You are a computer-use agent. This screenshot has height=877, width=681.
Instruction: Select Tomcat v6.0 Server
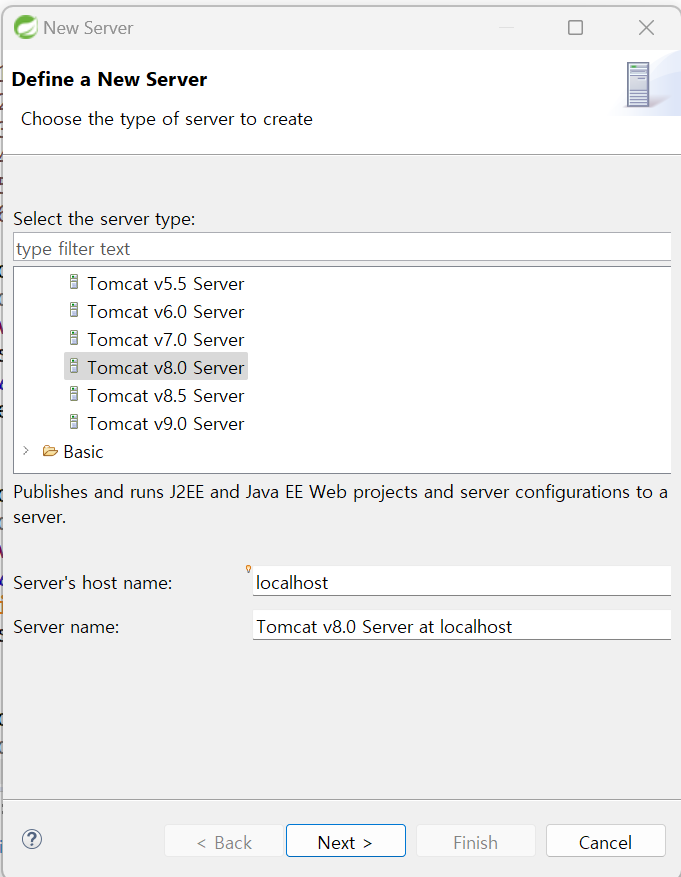click(x=165, y=312)
